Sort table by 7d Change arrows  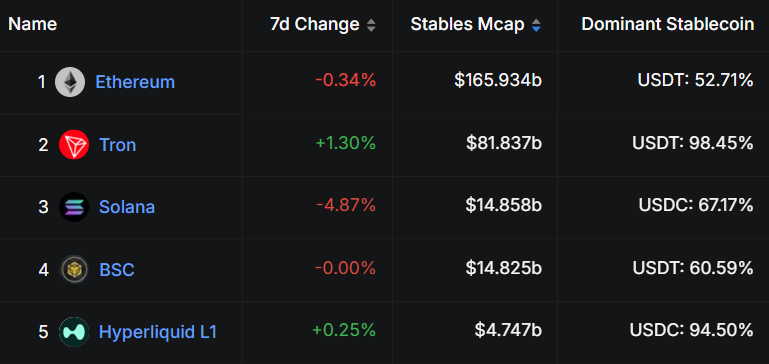[x=371, y=25]
